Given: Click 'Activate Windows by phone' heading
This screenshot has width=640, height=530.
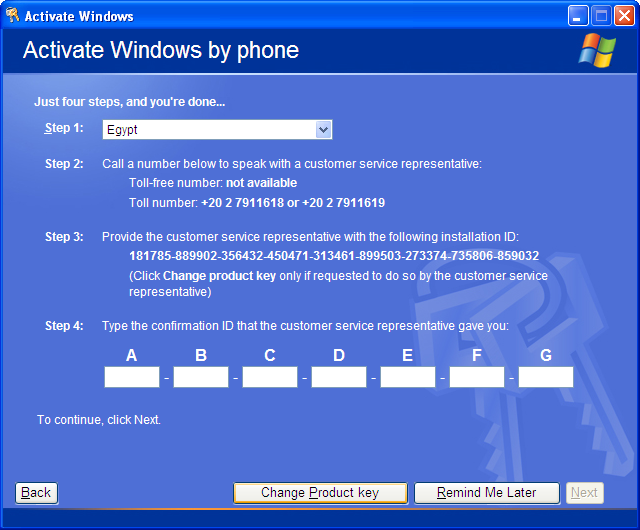Looking at the screenshot, I should (x=161, y=51).
